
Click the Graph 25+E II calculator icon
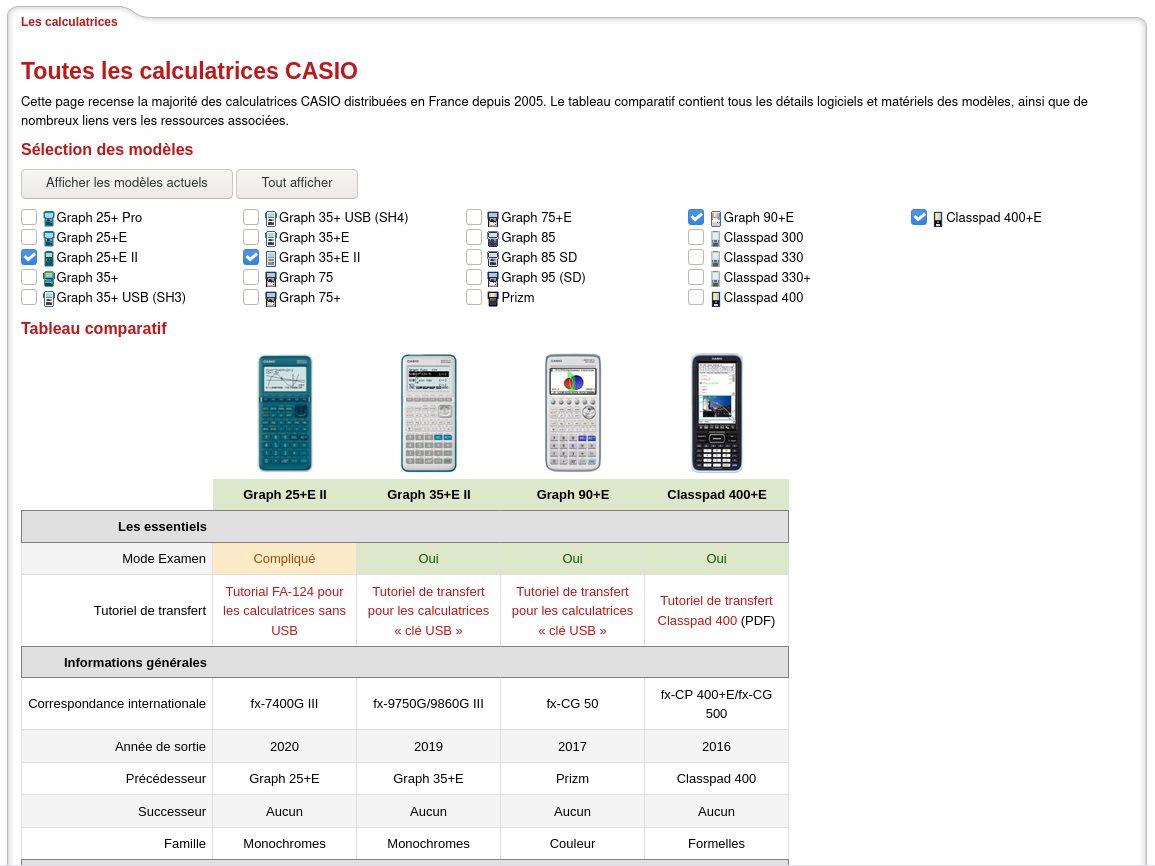pos(49,258)
